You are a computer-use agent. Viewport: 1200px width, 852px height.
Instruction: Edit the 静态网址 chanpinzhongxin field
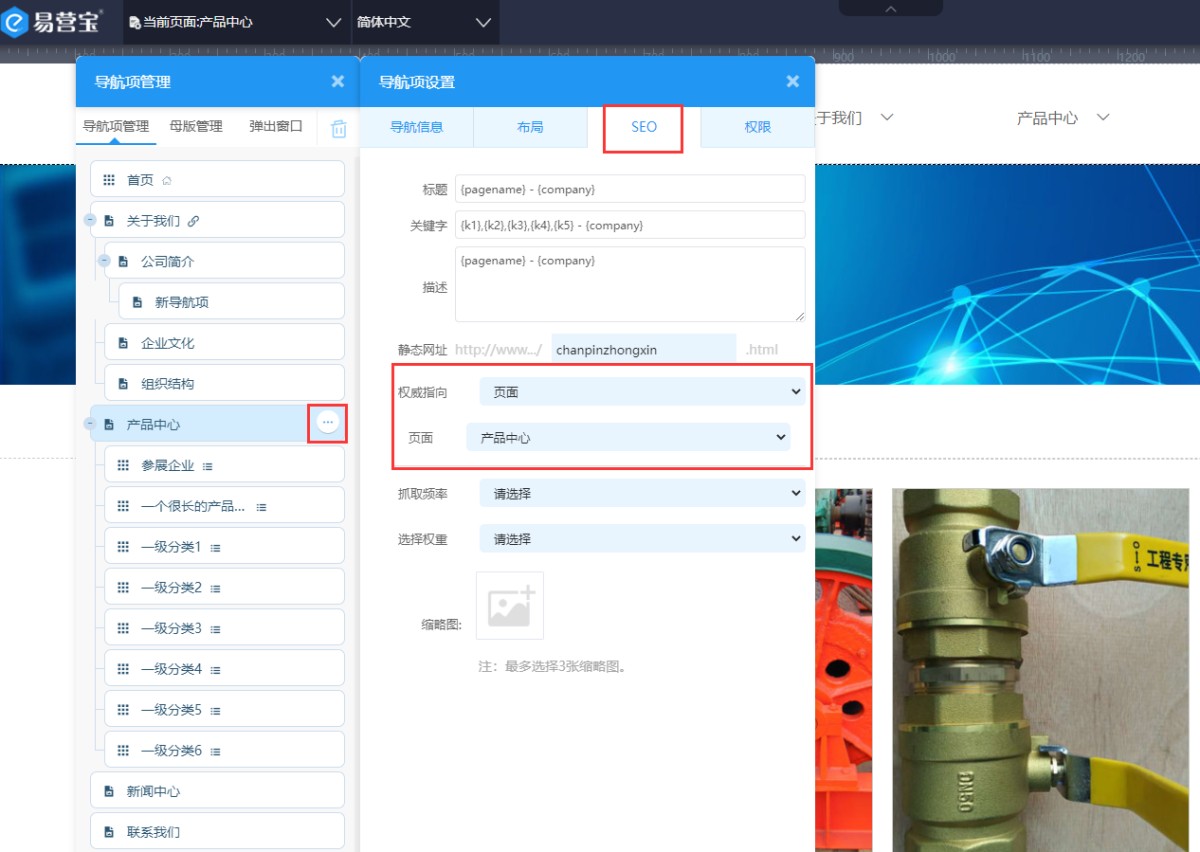coord(644,349)
